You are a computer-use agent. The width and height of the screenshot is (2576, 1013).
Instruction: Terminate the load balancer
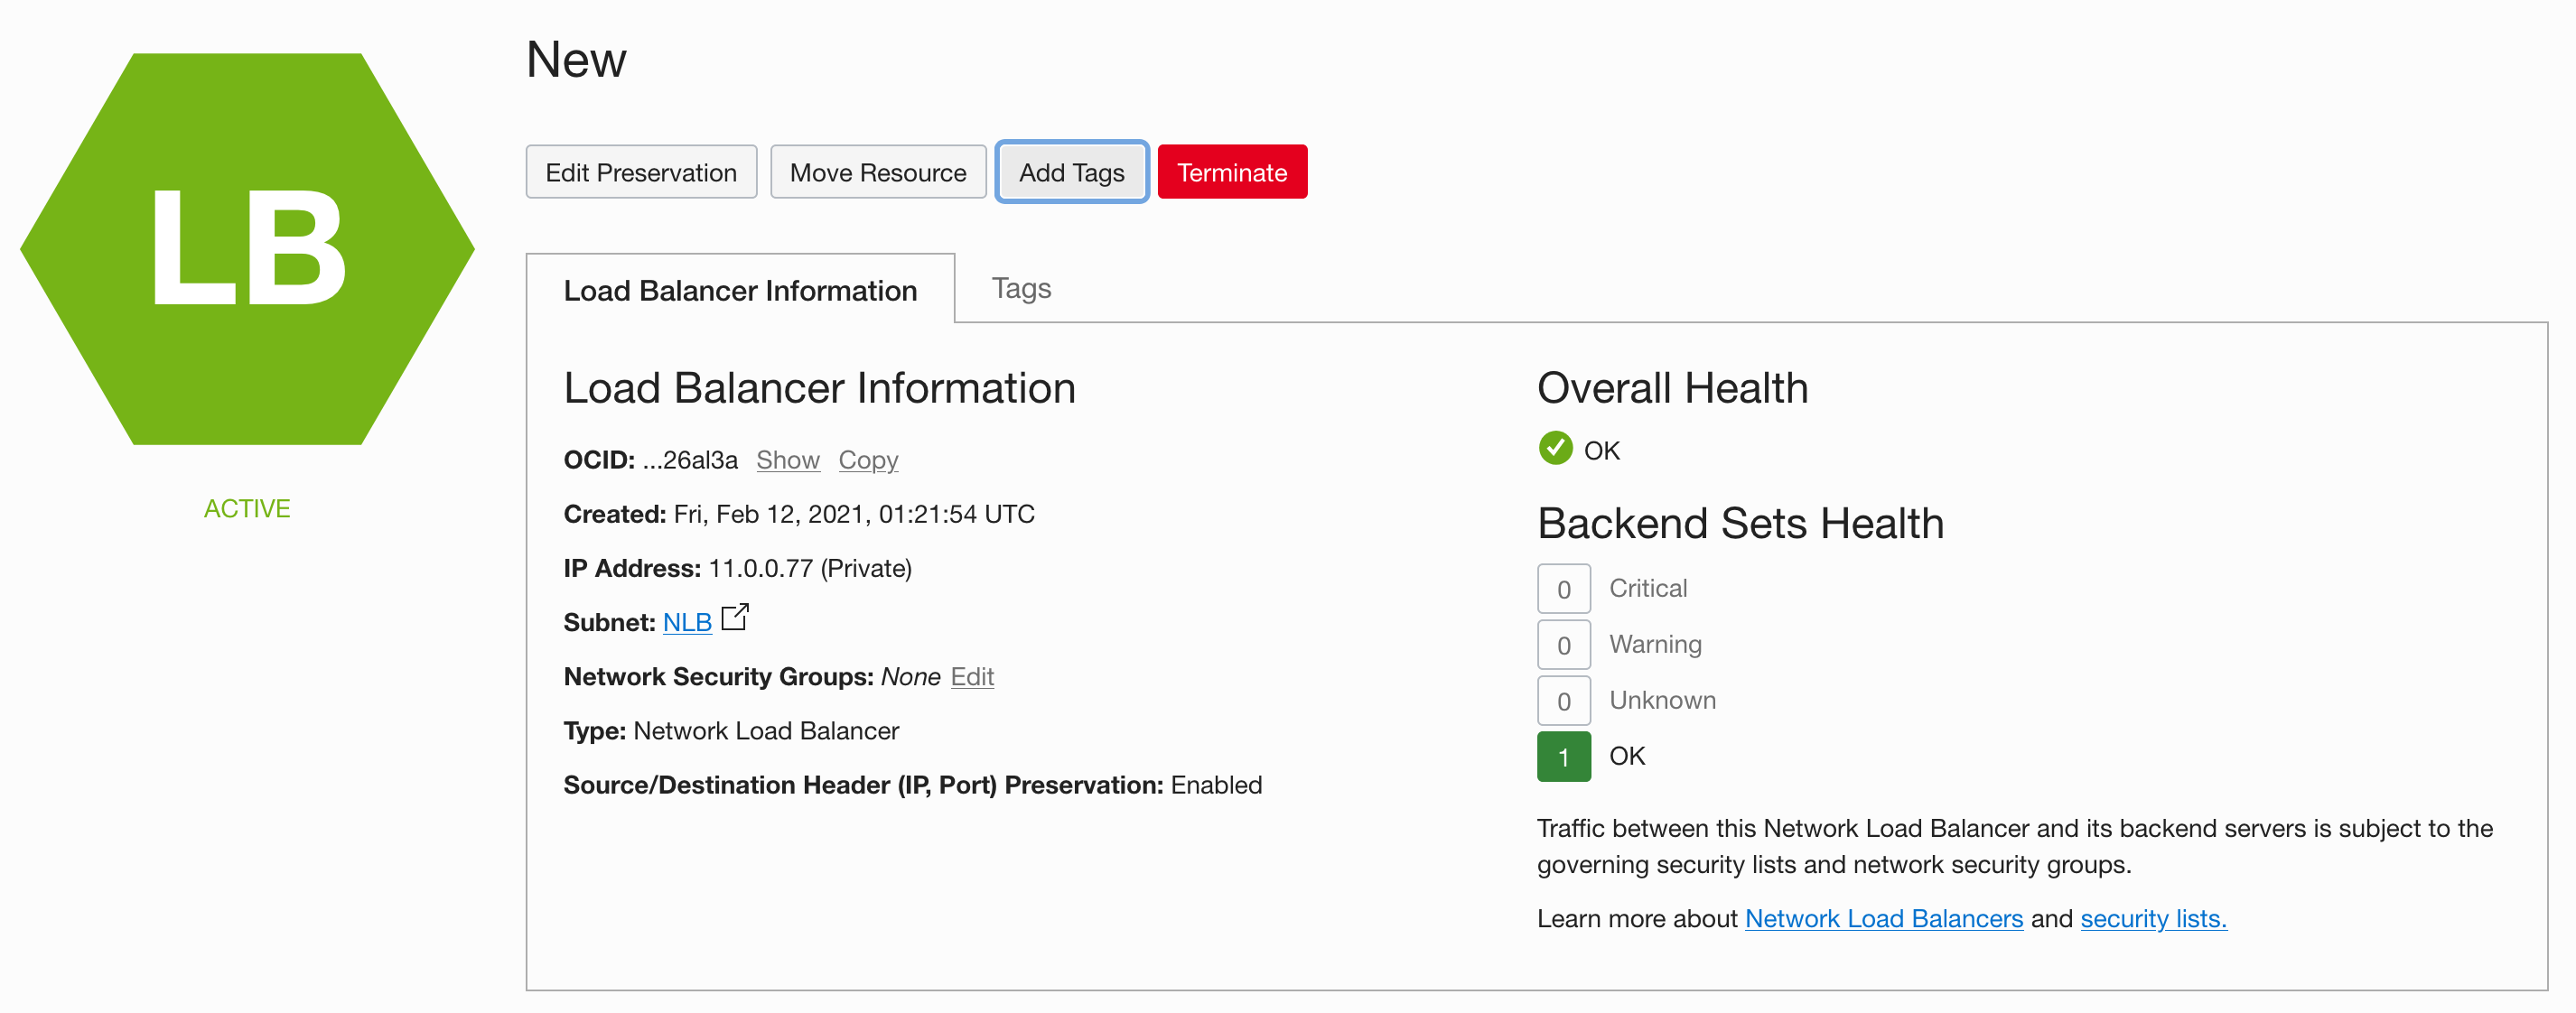1232,171
